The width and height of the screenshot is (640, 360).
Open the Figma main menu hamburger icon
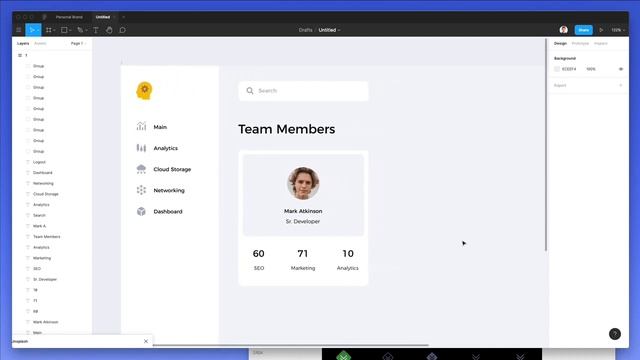pyautogui.click(x=19, y=30)
